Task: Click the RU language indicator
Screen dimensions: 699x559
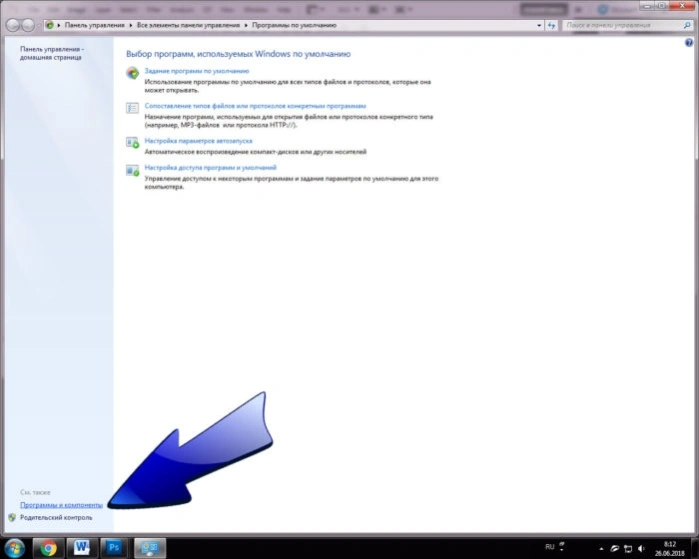Action: point(550,547)
